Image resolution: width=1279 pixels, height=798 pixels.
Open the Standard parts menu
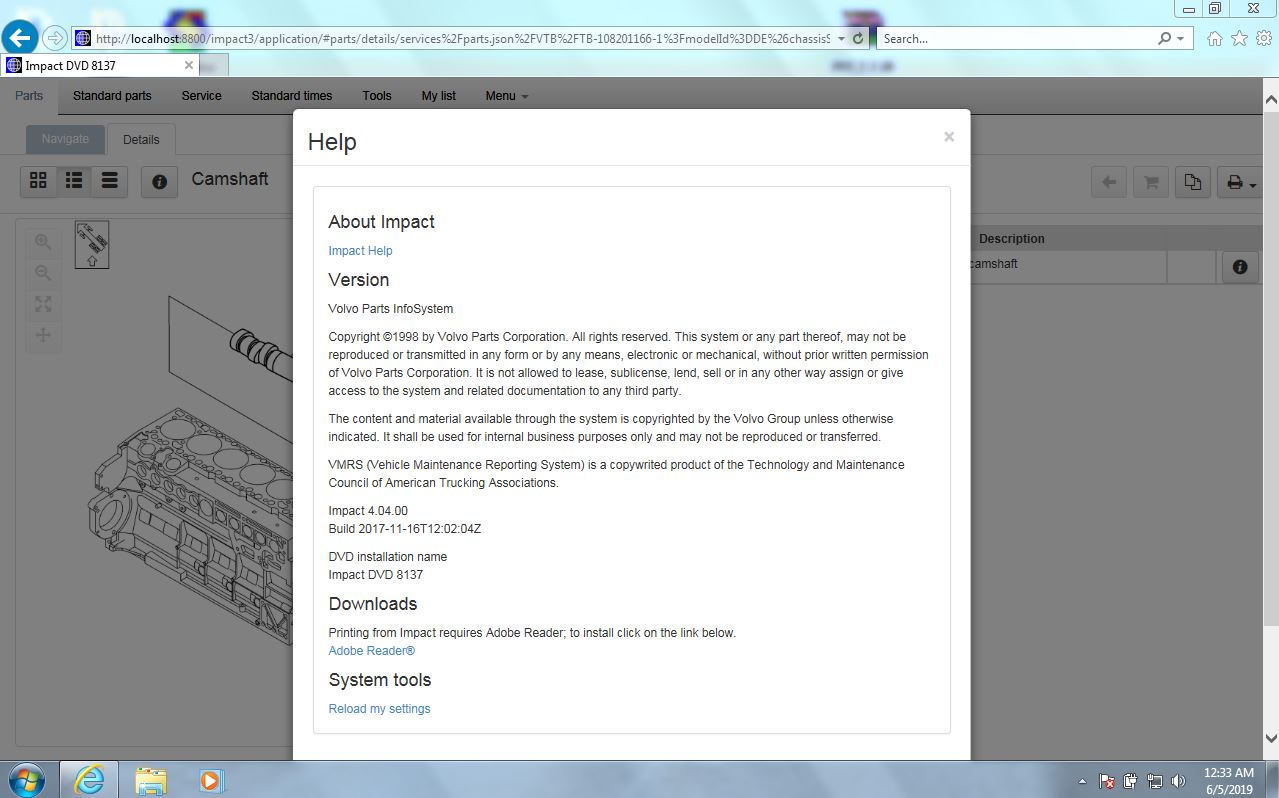point(112,96)
